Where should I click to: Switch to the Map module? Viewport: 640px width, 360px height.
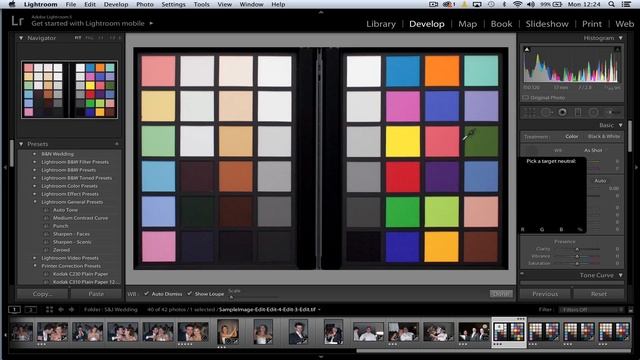tap(467, 24)
